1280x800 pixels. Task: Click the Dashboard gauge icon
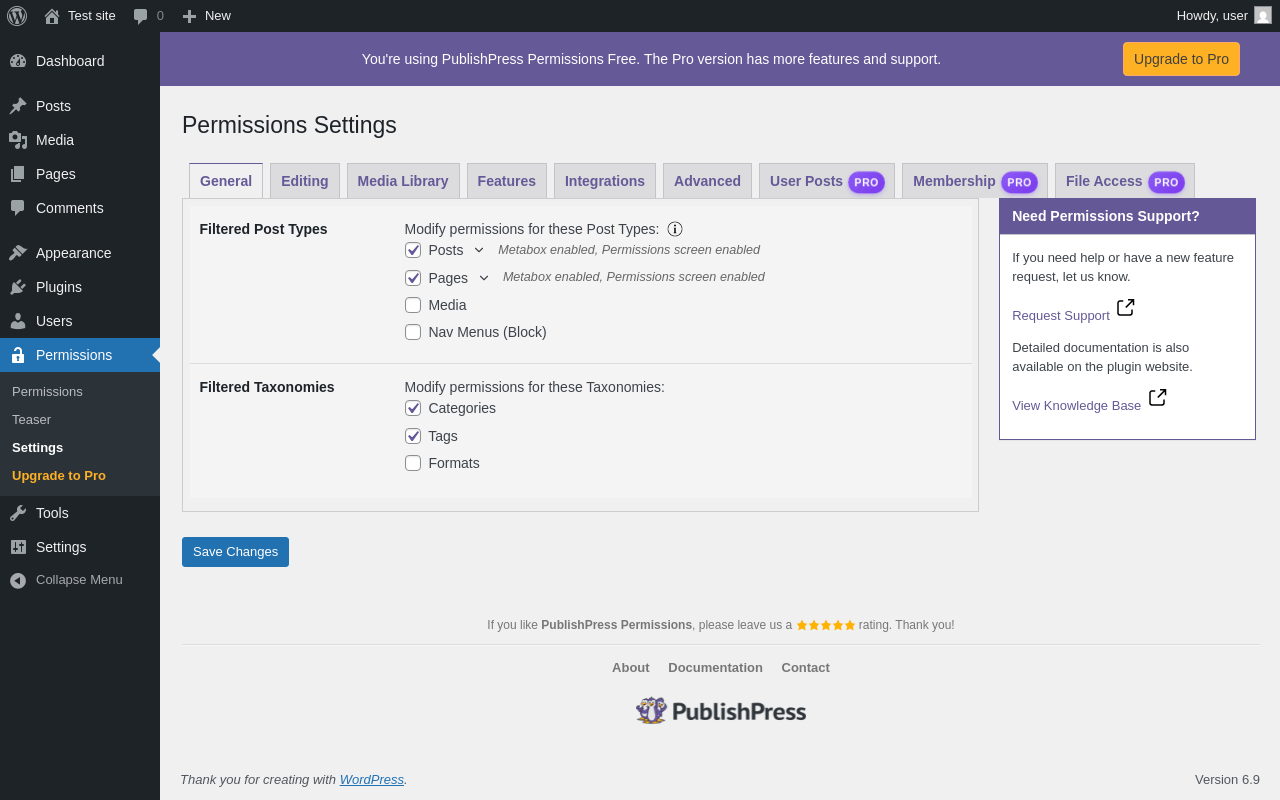point(18,61)
